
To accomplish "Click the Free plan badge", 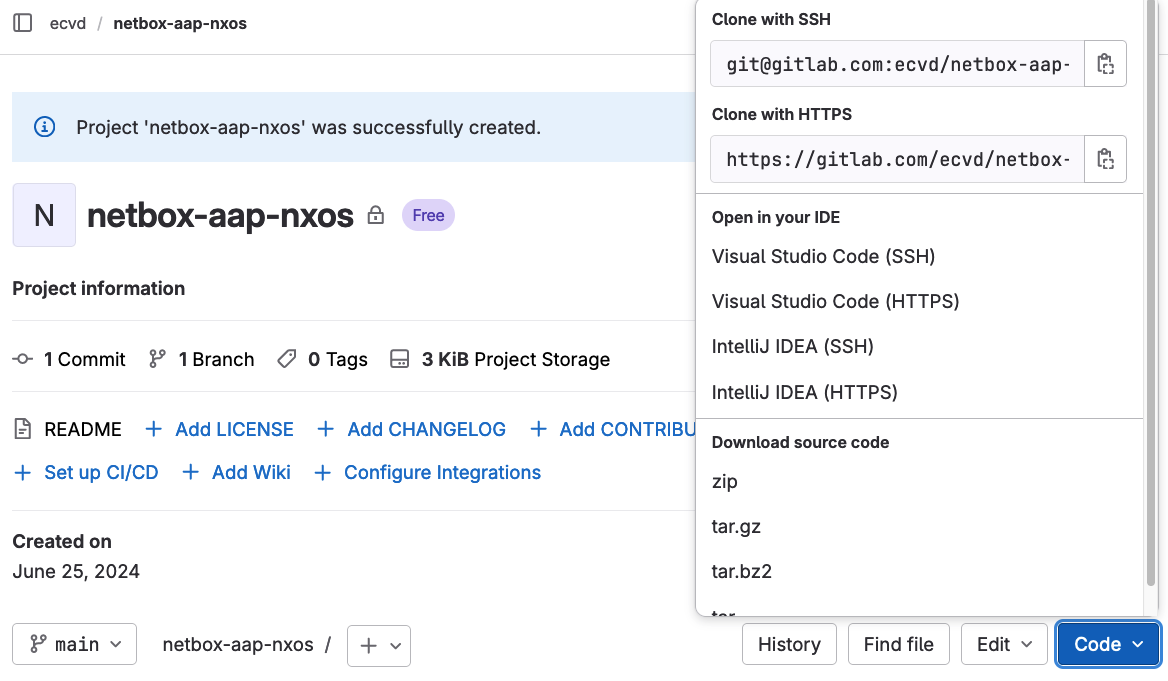I will [x=428, y=215].
